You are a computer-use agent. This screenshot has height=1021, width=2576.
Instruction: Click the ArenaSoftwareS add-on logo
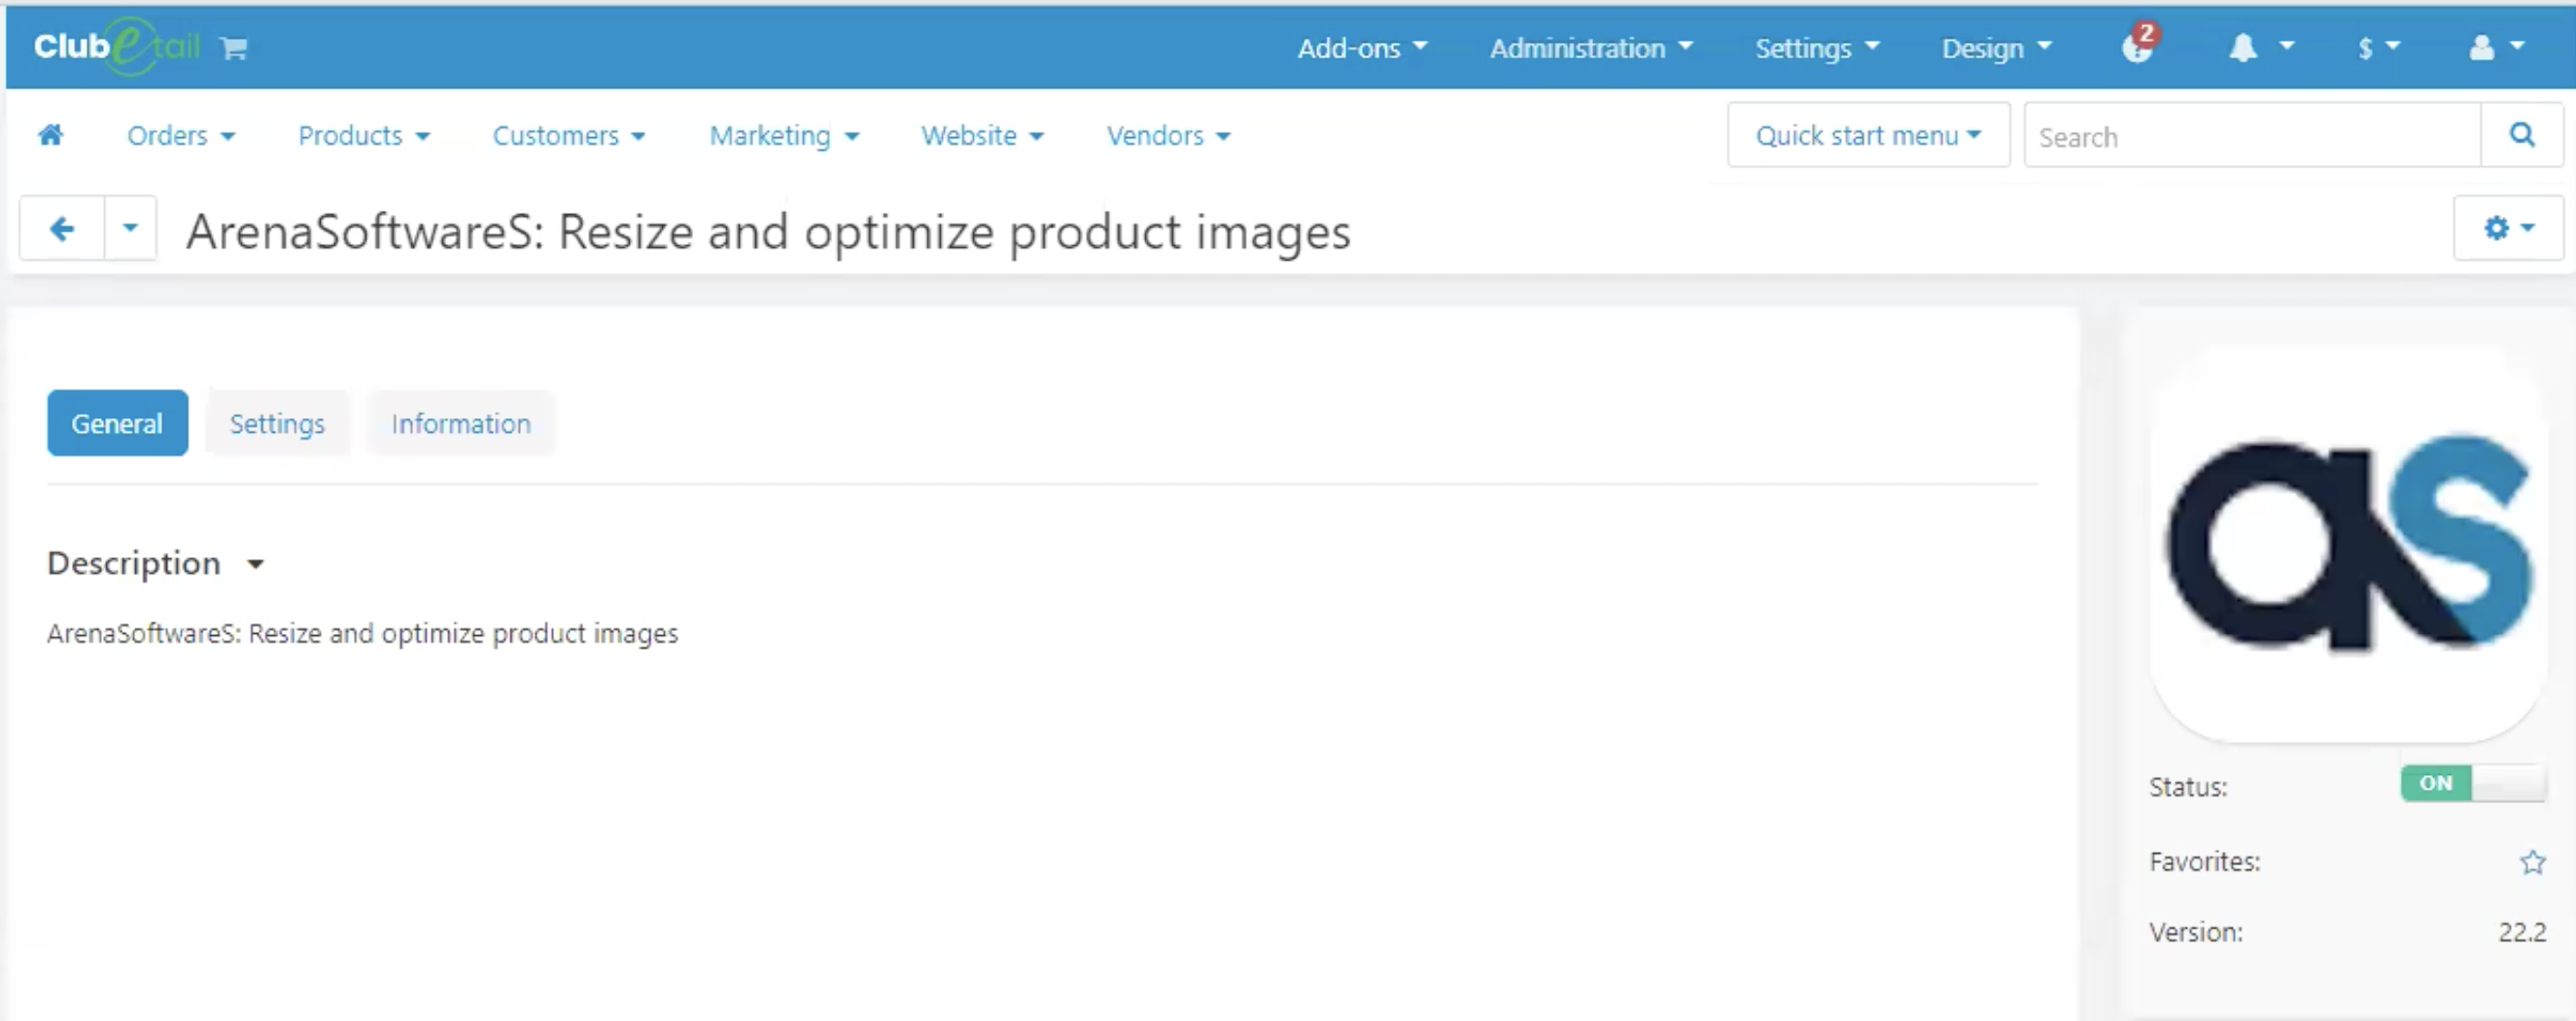click(x=2348, y=544)
